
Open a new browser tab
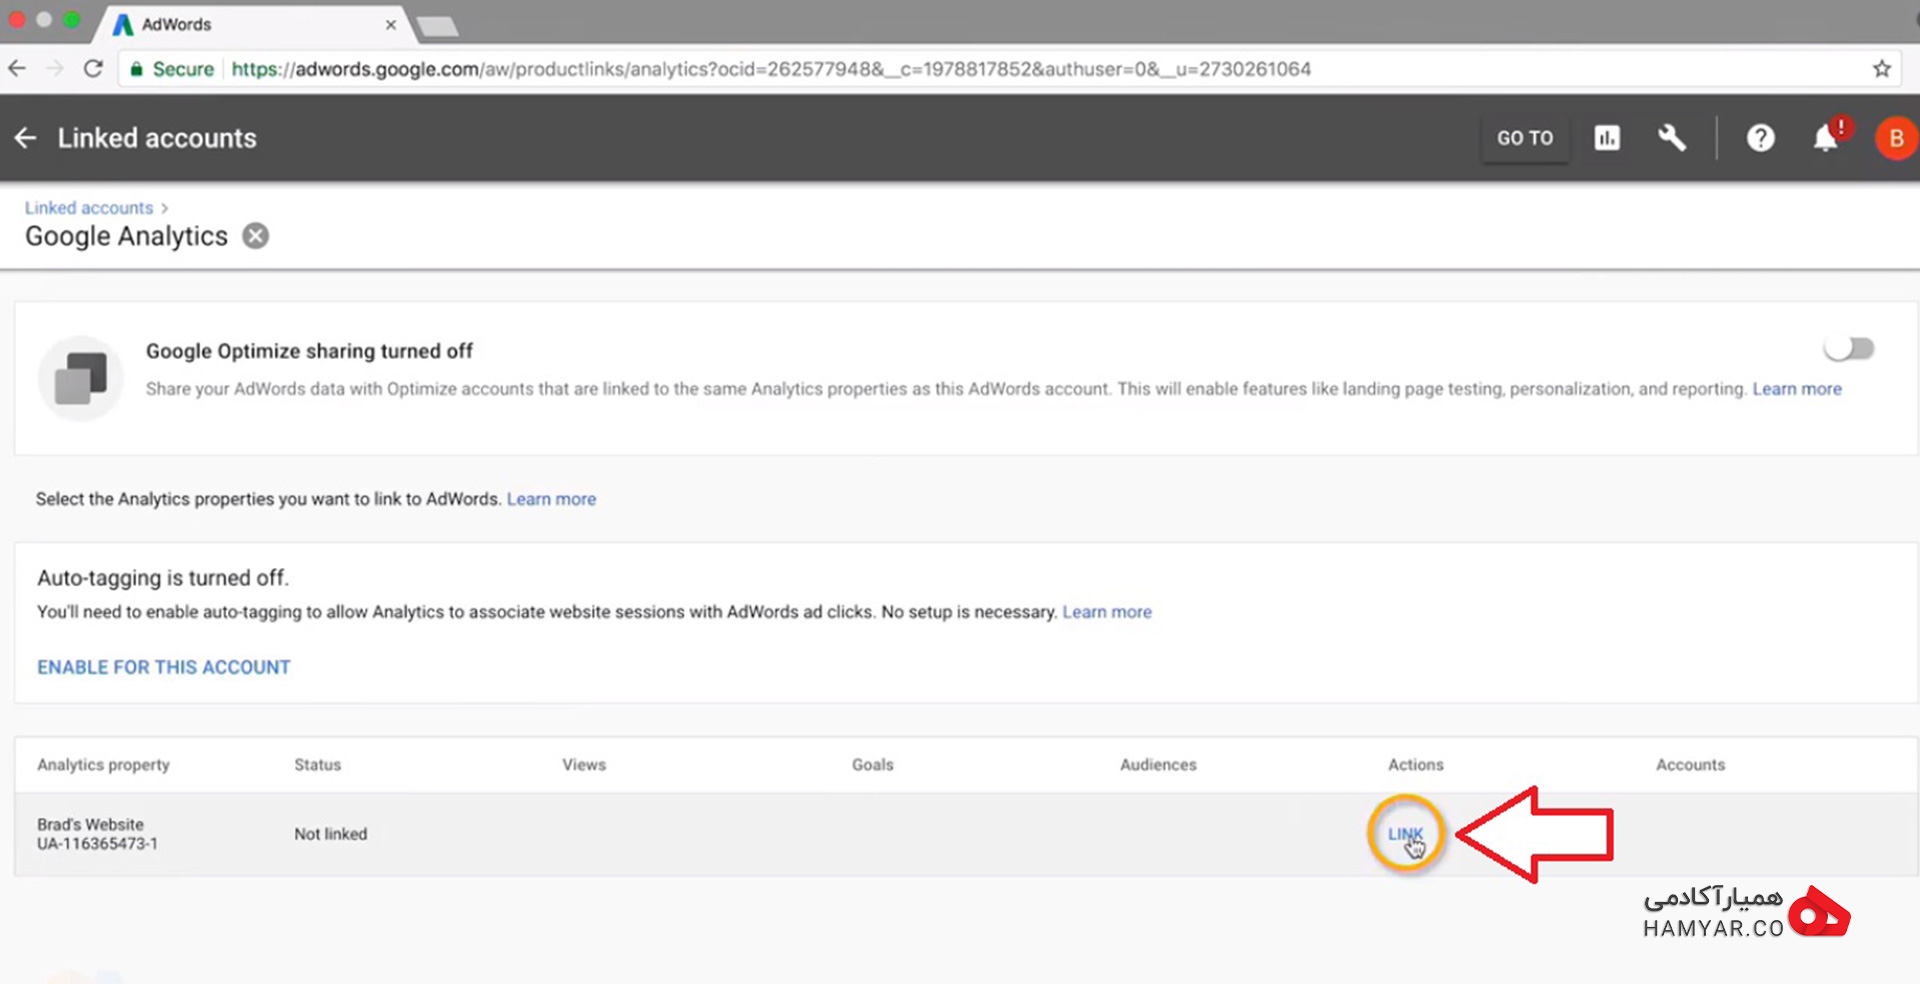[x=438, y=27]
